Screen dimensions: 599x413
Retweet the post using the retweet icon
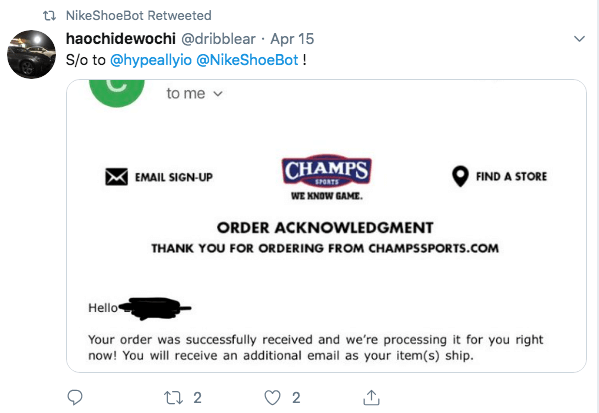[173, 398]
